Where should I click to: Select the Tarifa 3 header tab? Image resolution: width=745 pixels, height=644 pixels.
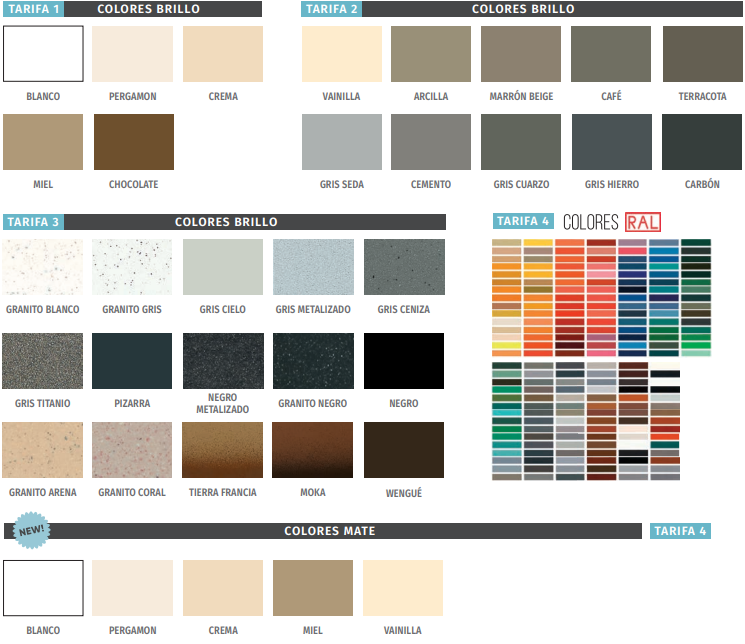[x=34, y=222]
